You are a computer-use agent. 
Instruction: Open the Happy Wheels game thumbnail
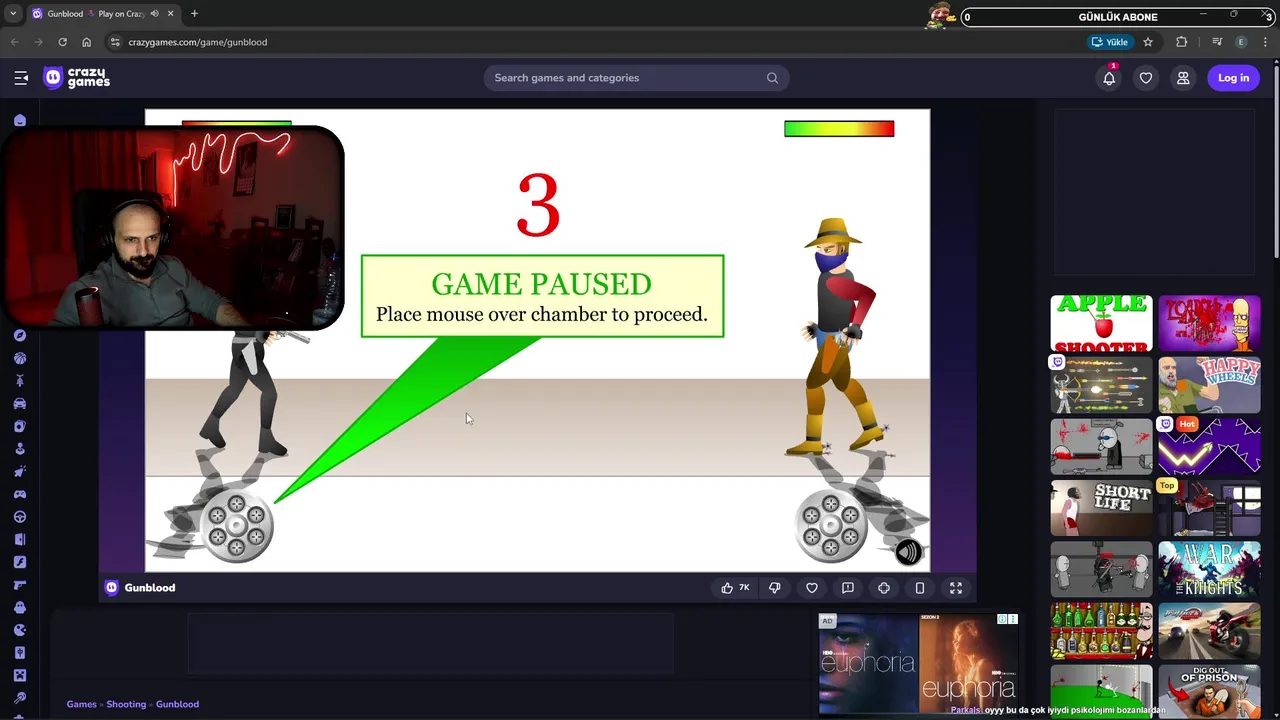click(x=1209, y=385)
